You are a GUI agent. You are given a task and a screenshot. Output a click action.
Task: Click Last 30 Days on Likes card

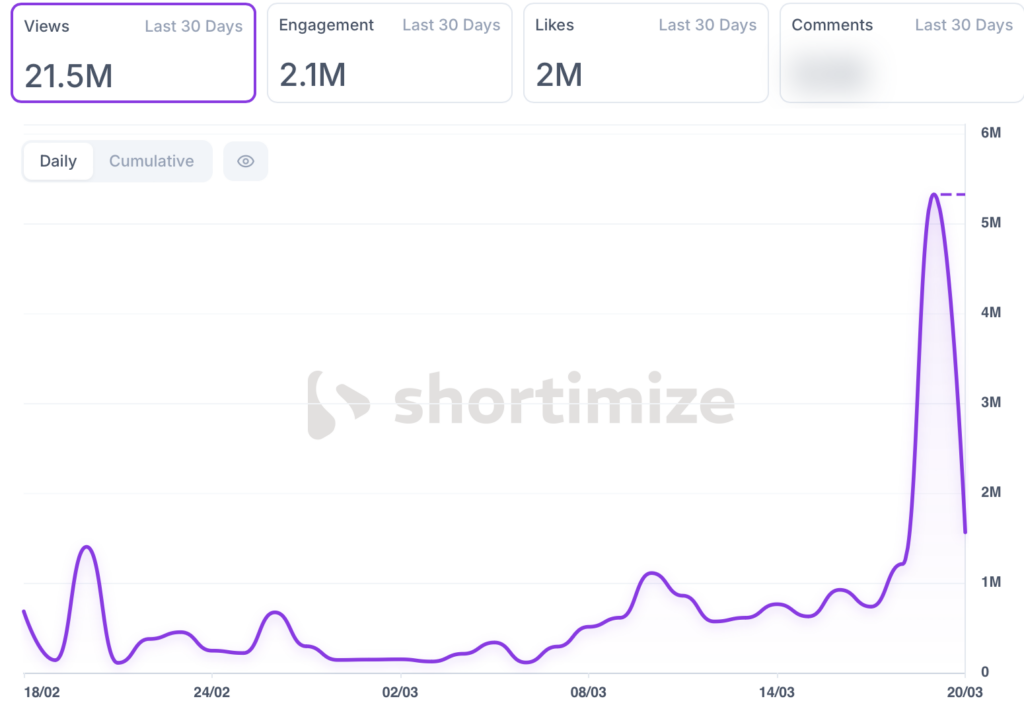pos(707,26)
